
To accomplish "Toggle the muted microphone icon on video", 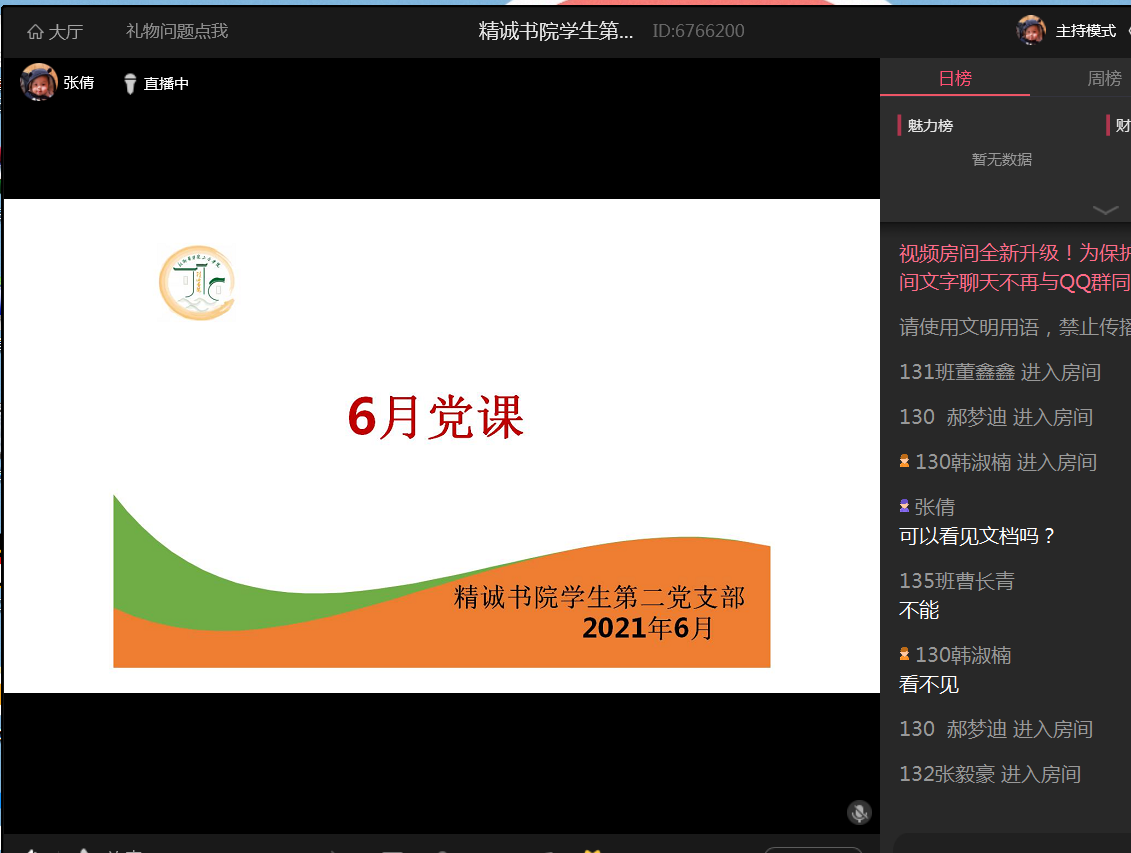I will 858,812.
